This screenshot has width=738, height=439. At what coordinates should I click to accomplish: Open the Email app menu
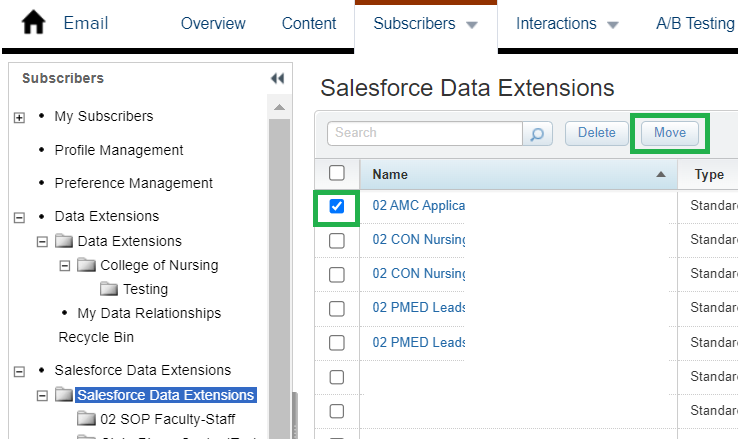coord(86,23)
